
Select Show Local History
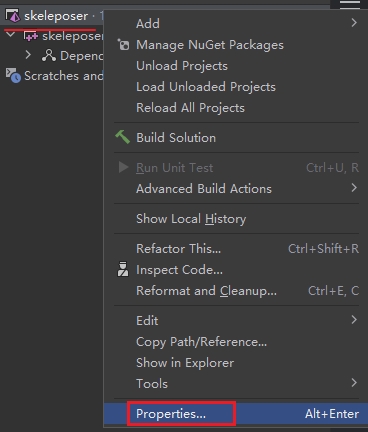click(236, 219)
